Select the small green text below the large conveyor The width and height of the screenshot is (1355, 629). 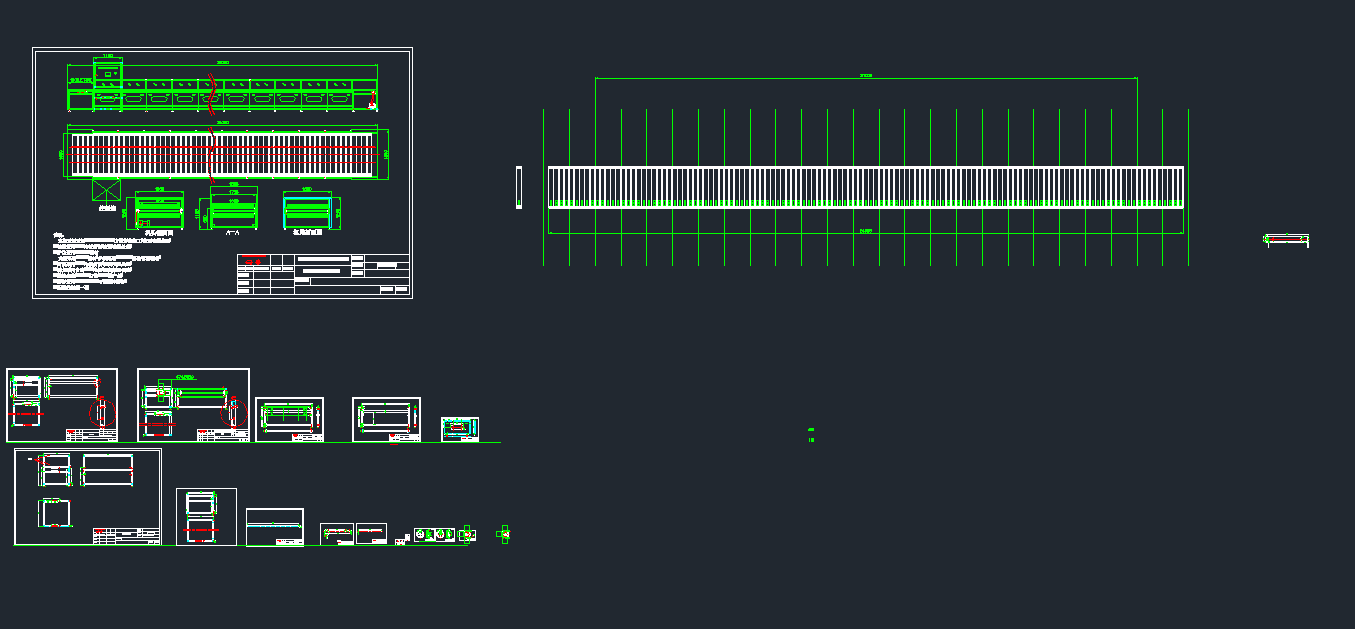coord(811,435)
